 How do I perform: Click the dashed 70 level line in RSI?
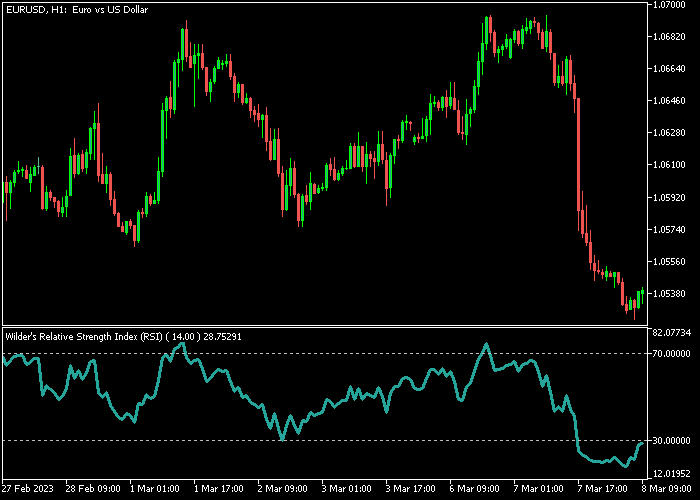click(325, 354)
